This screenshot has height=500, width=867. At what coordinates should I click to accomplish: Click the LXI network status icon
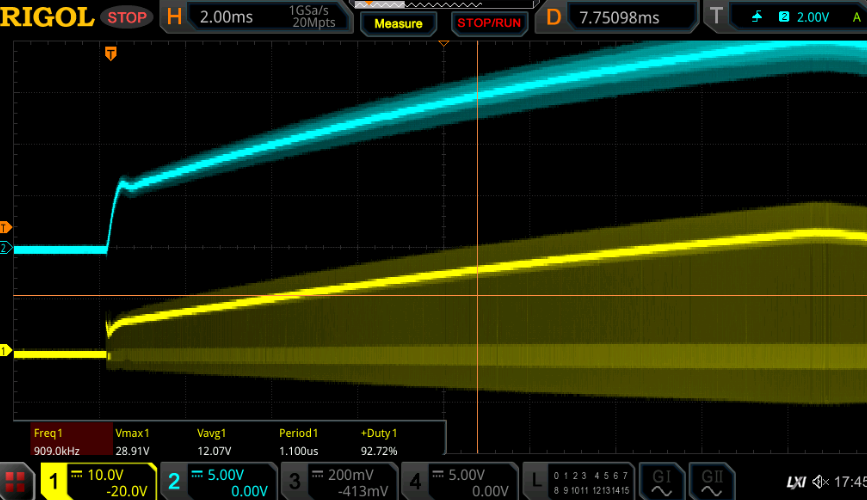click(796, 482)
